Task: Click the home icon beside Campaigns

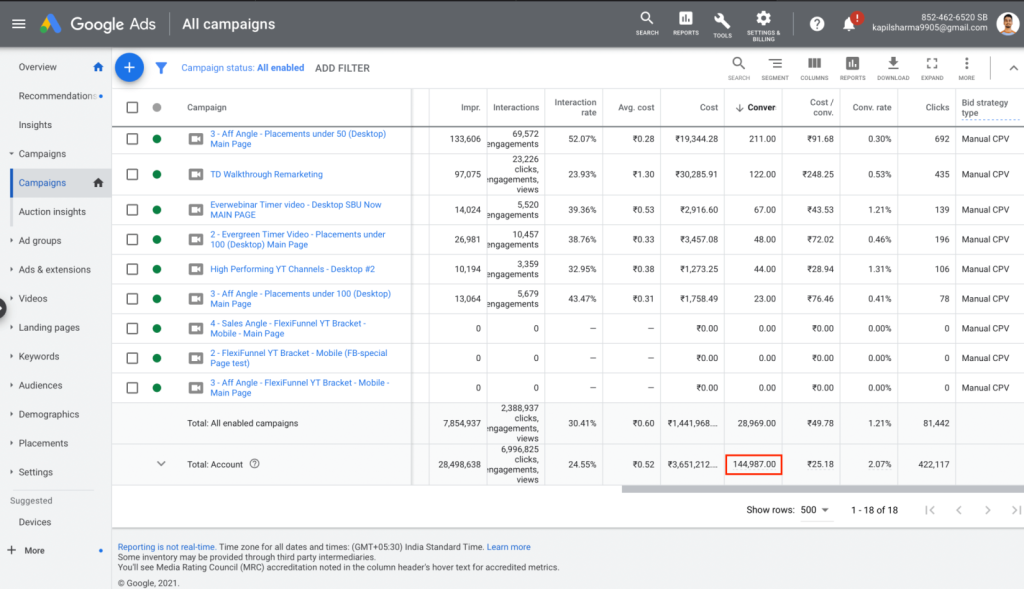Action: point(98,183)
